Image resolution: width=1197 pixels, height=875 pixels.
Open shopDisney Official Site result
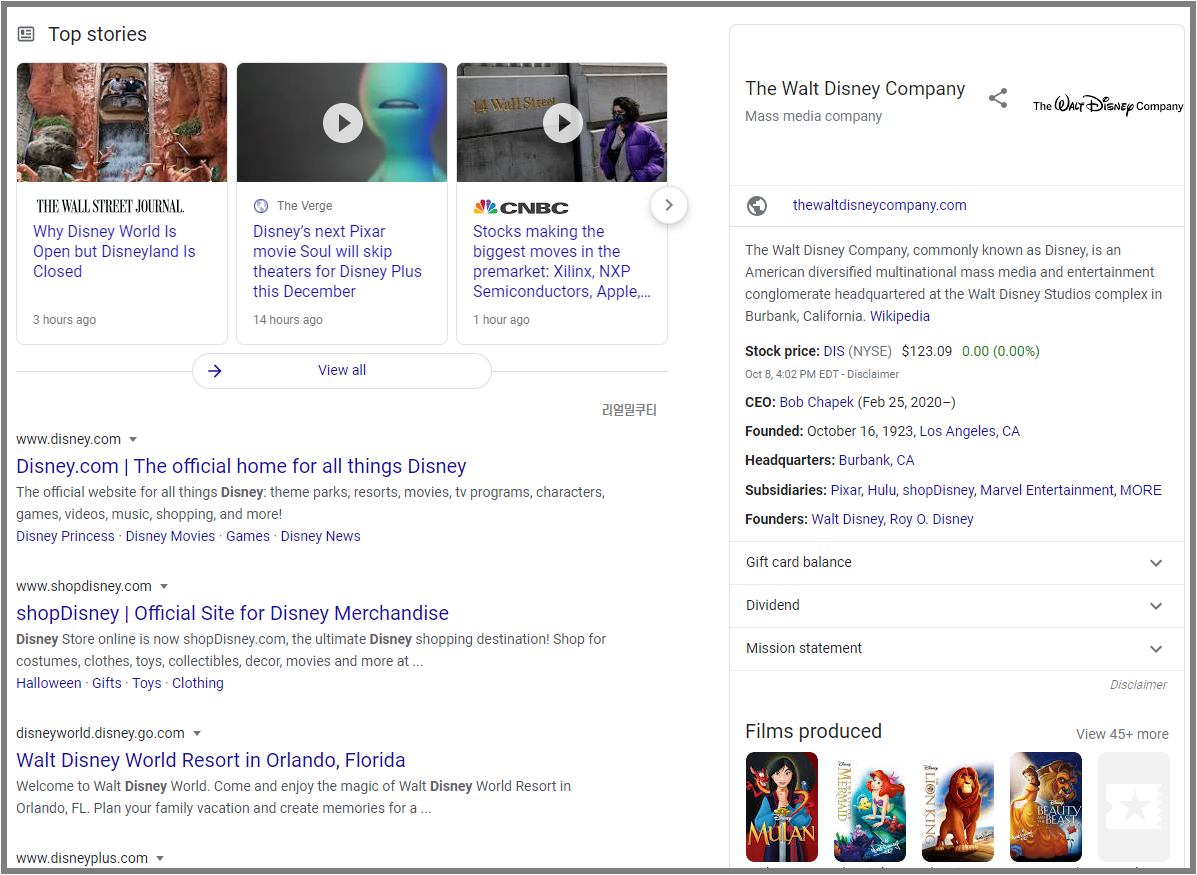tap(232, 613)
